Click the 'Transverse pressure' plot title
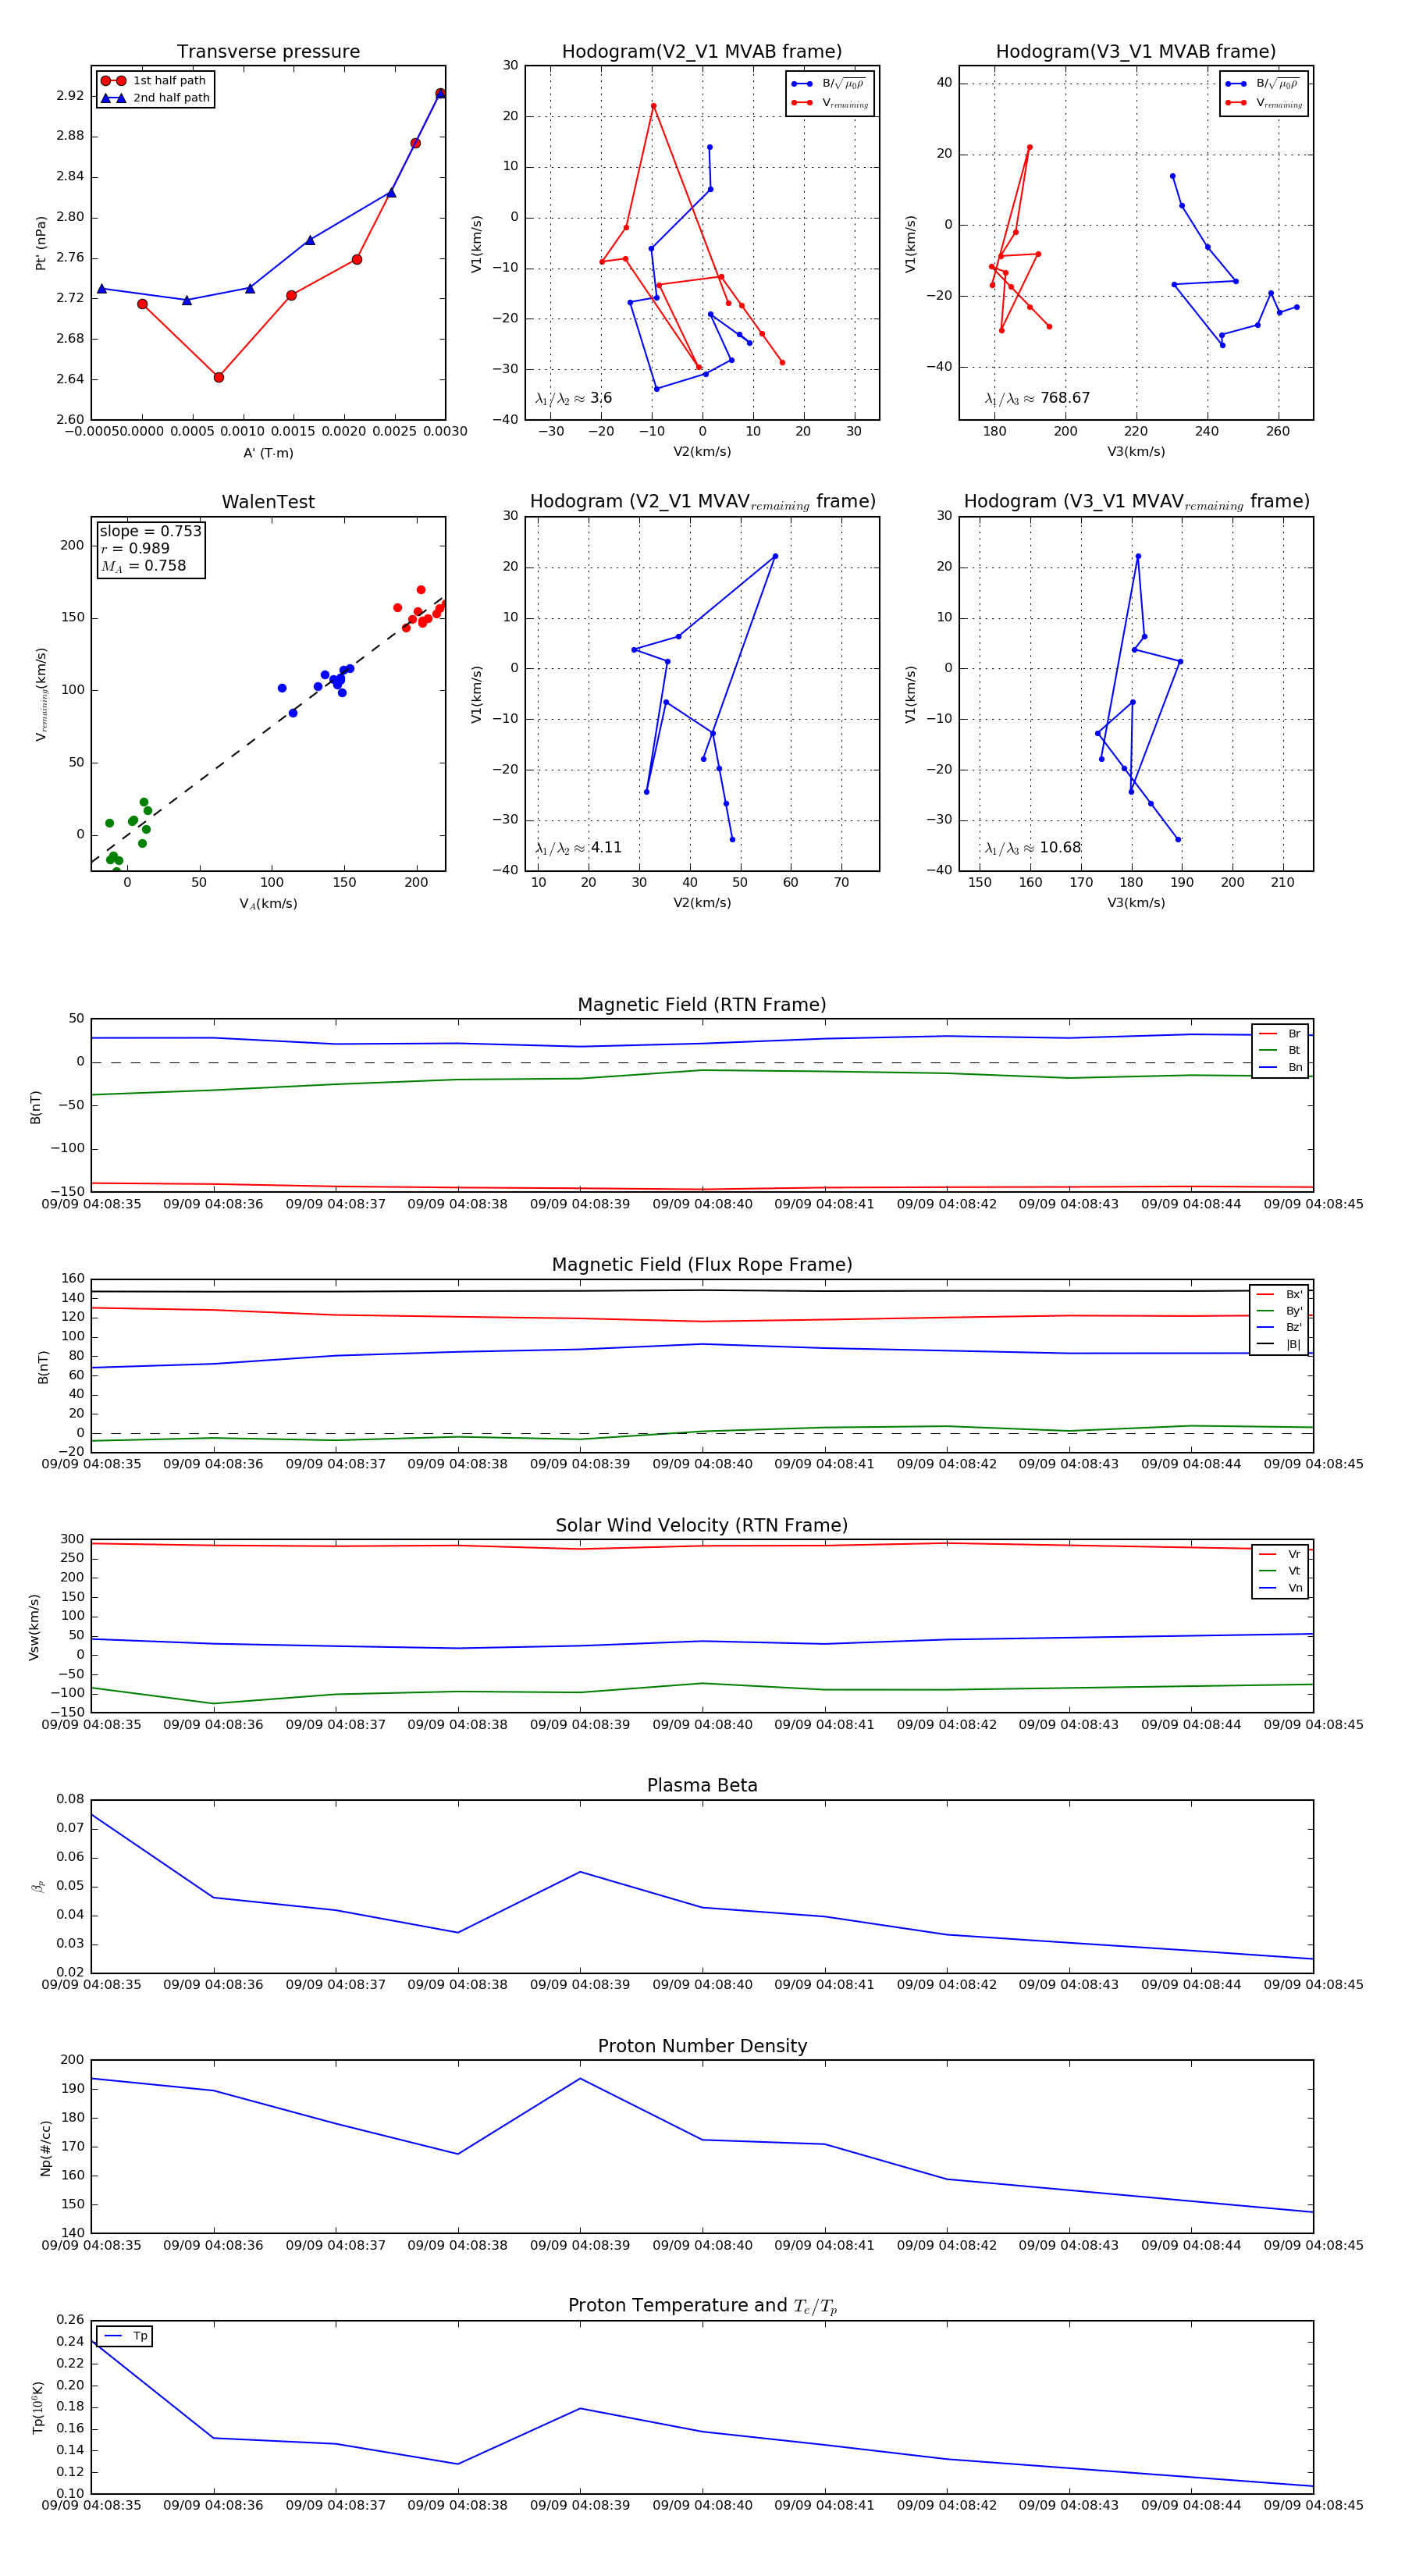Image resolution: width=1405 pixels, height=2576 pixels. tap(268, 52)
